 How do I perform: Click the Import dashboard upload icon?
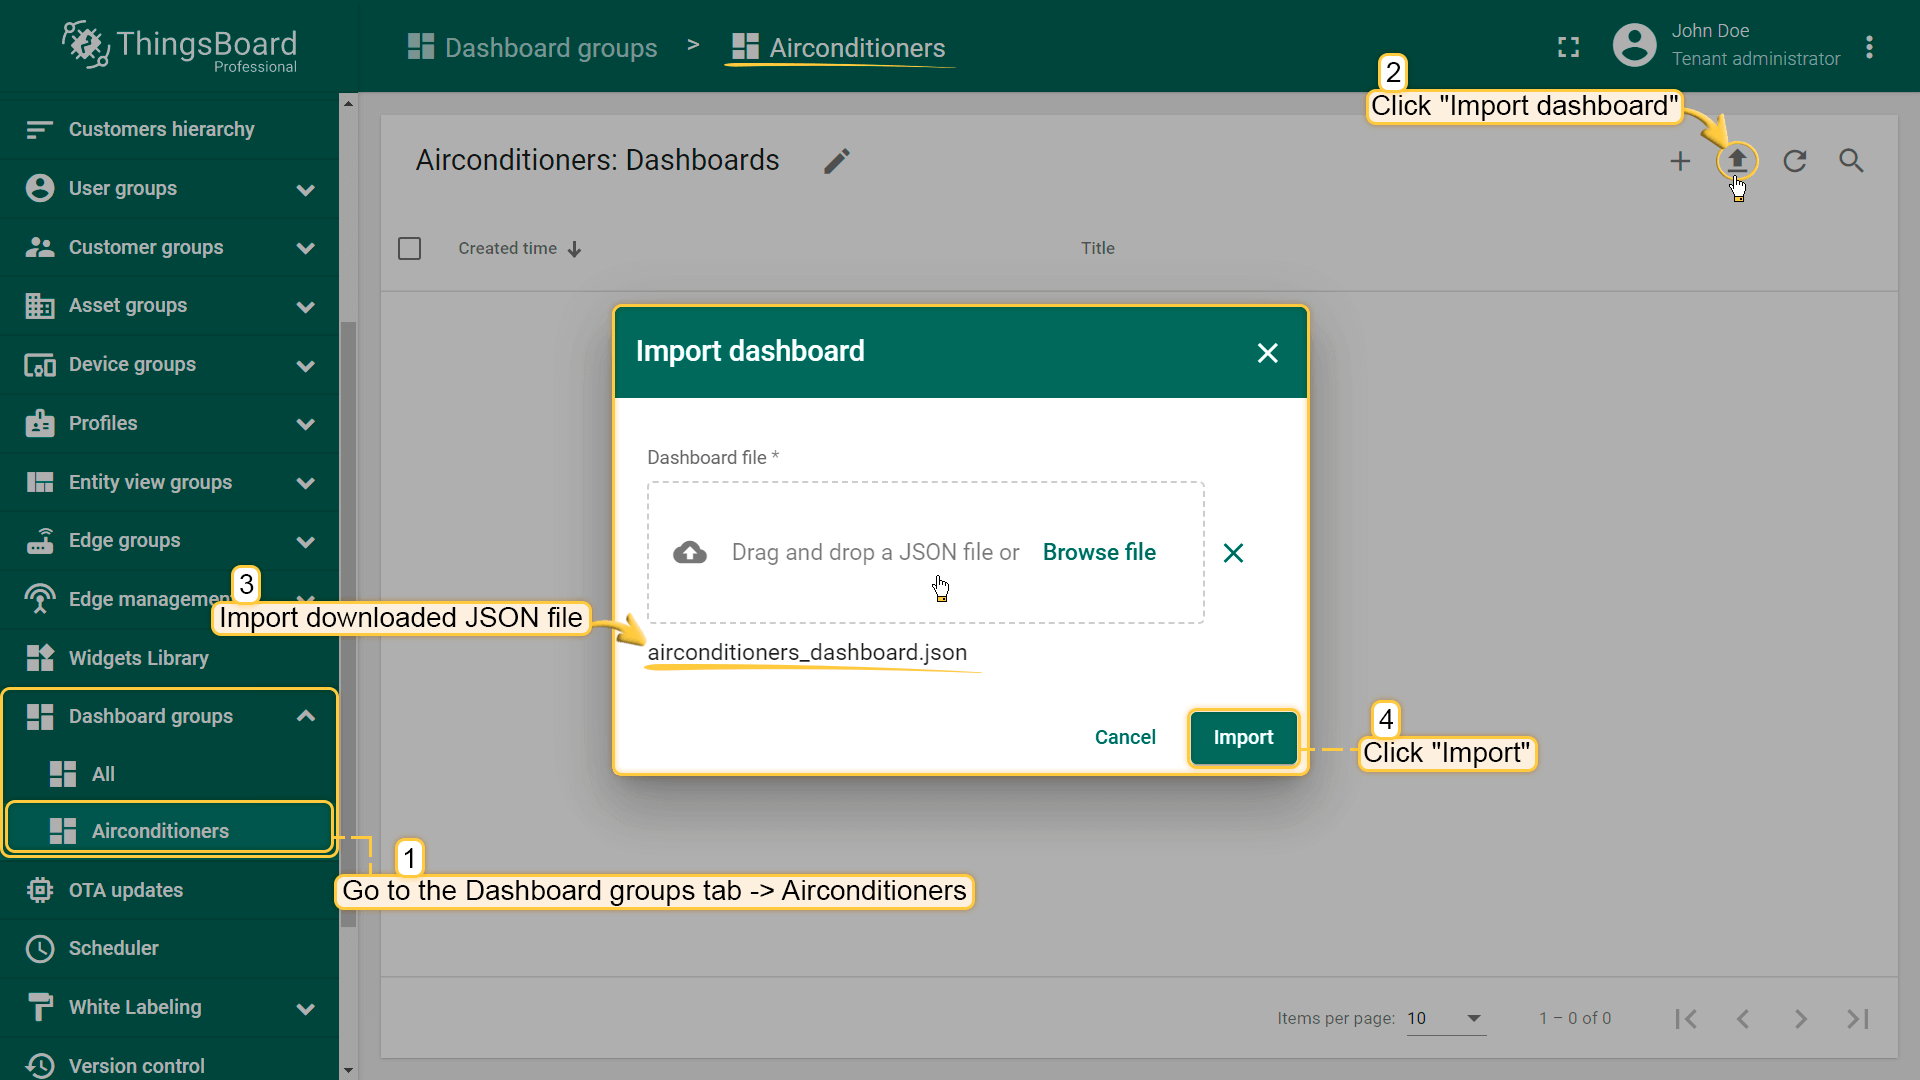pos(1737,160)
